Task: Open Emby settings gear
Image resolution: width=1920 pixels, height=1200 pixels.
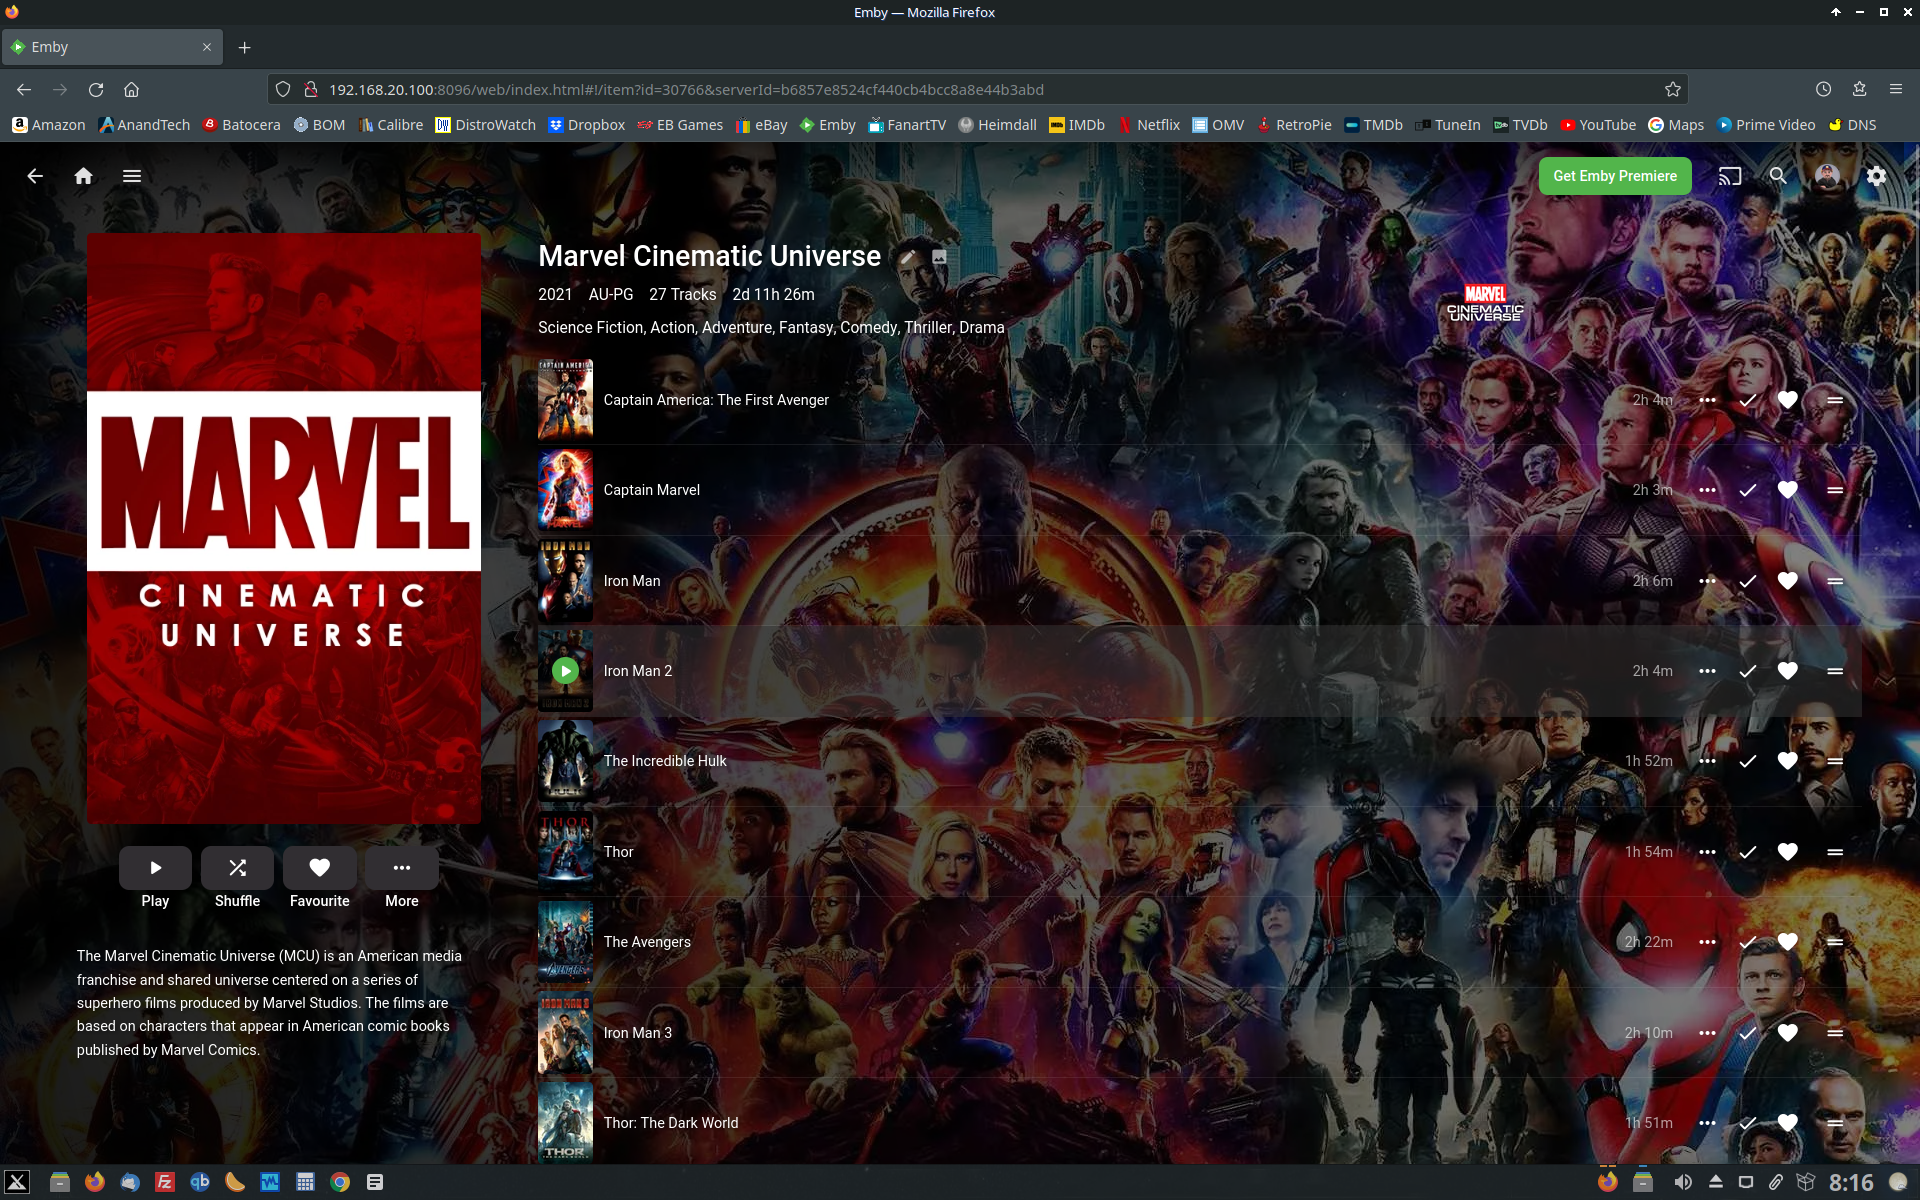Action: pos(1876,176)
